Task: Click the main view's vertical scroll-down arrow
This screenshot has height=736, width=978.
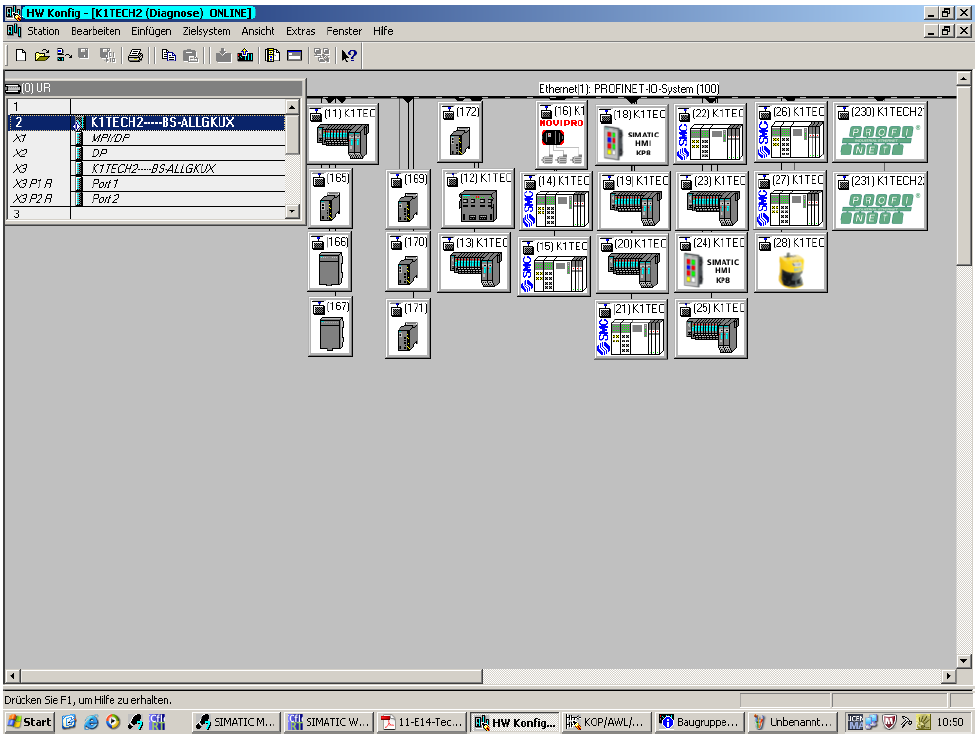Action: 964,661
